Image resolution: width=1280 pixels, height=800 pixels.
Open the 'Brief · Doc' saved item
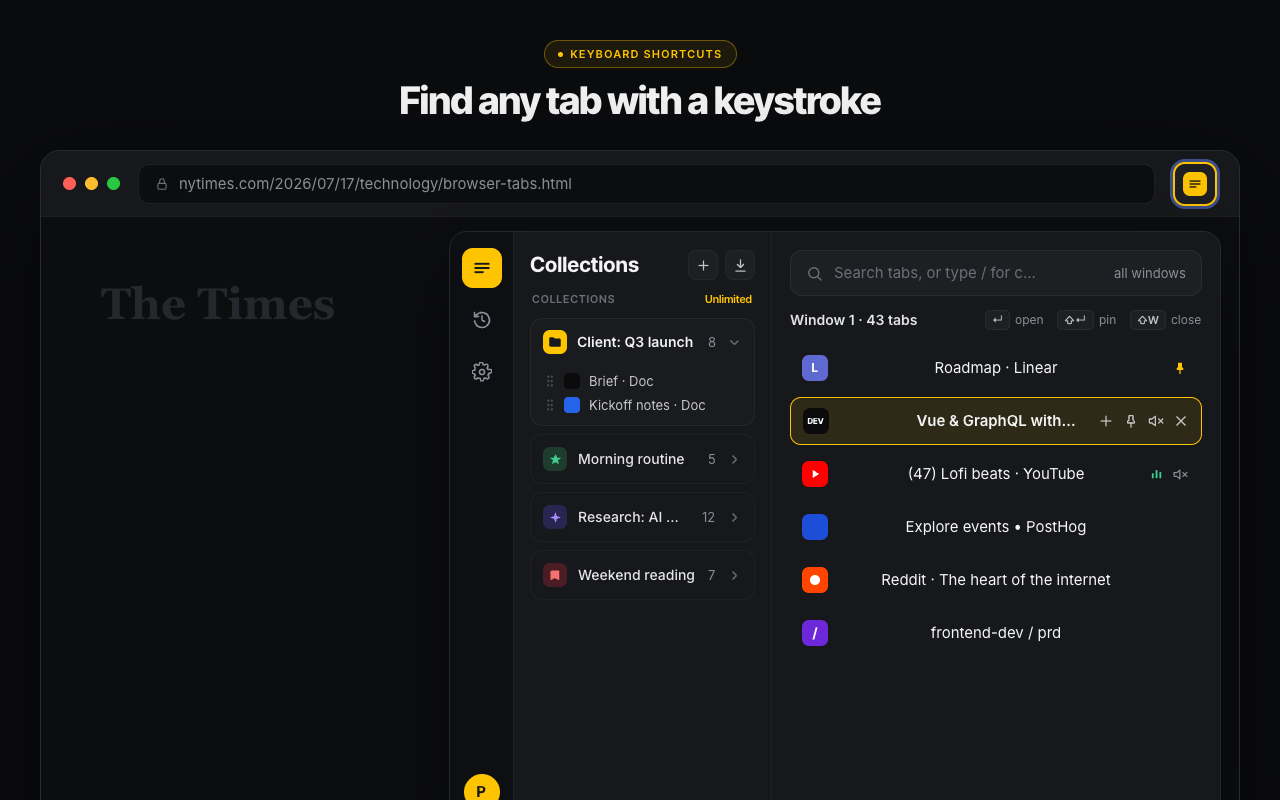[621, 381]
